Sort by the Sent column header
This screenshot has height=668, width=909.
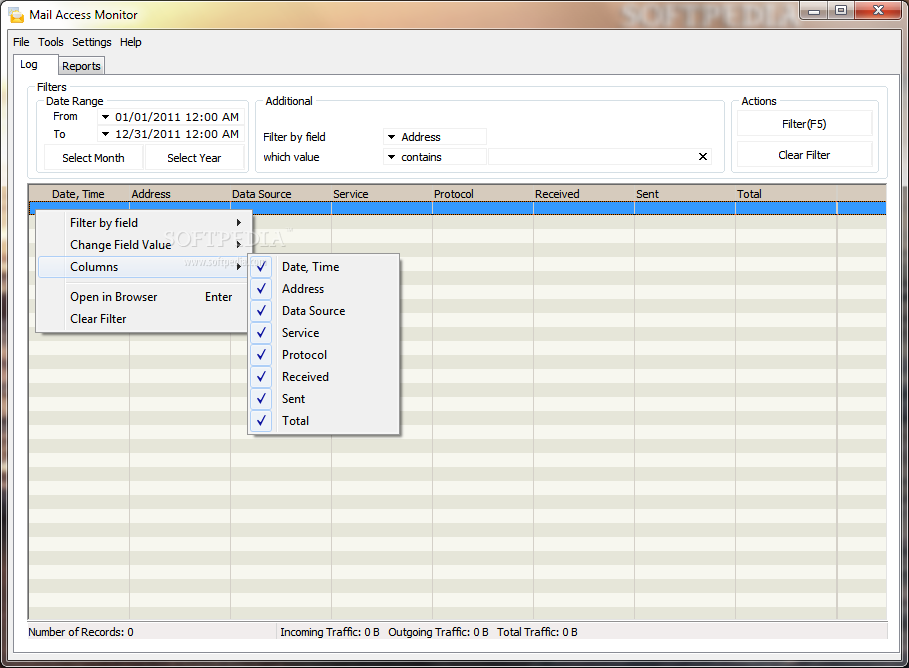685,194
